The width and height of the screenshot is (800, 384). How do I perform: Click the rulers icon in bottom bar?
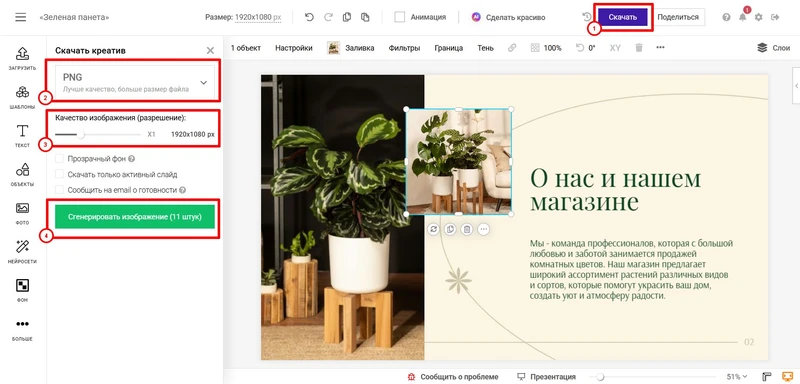(766, 377)
